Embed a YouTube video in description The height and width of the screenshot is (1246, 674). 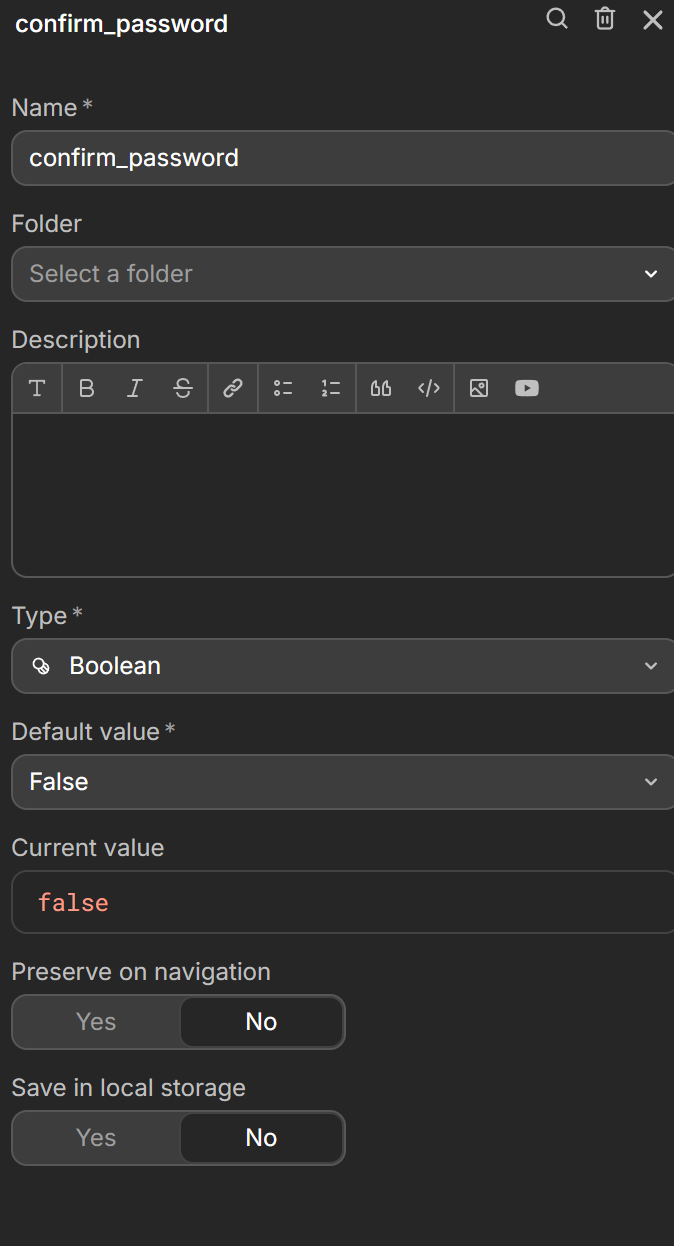pyautogui.click(x=527, y=389)
